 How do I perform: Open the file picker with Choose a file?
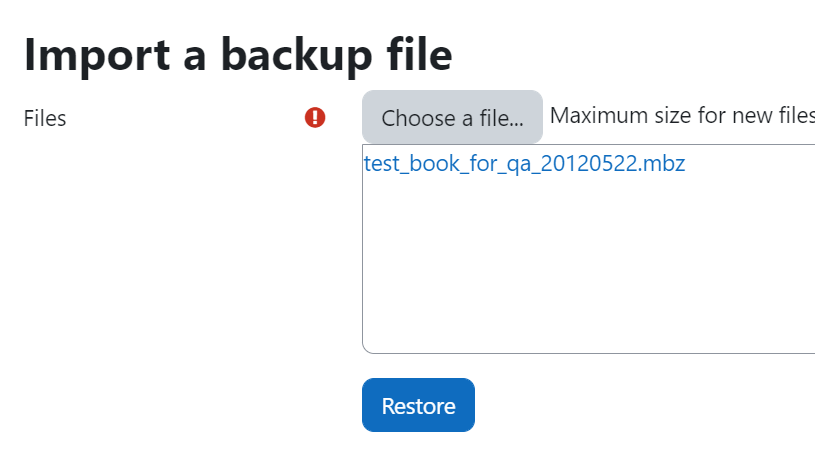click(x=452, y=117)
